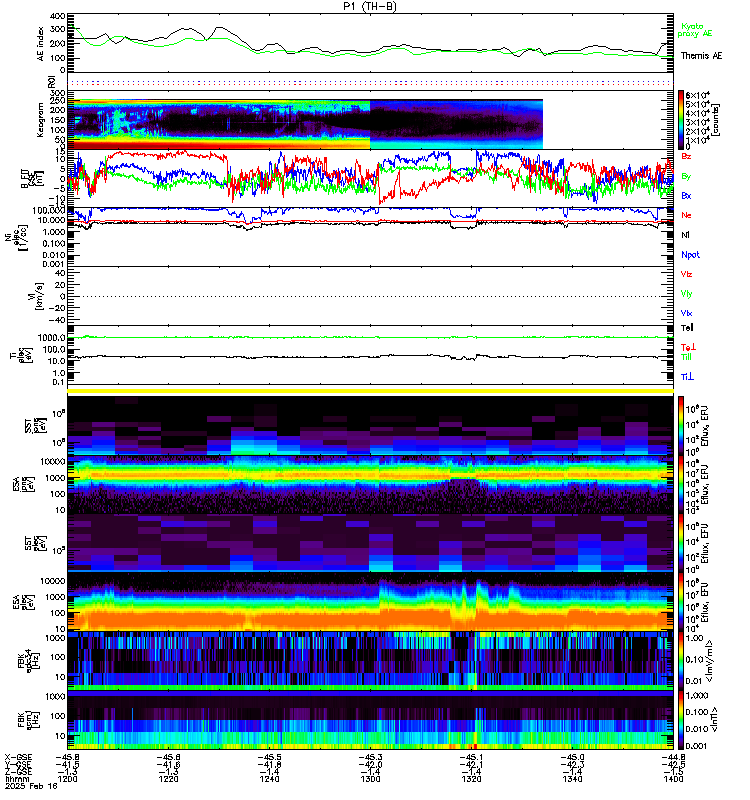Click the 'AE index' y-axis label
750x800 pixels.
tap(41, 43)
